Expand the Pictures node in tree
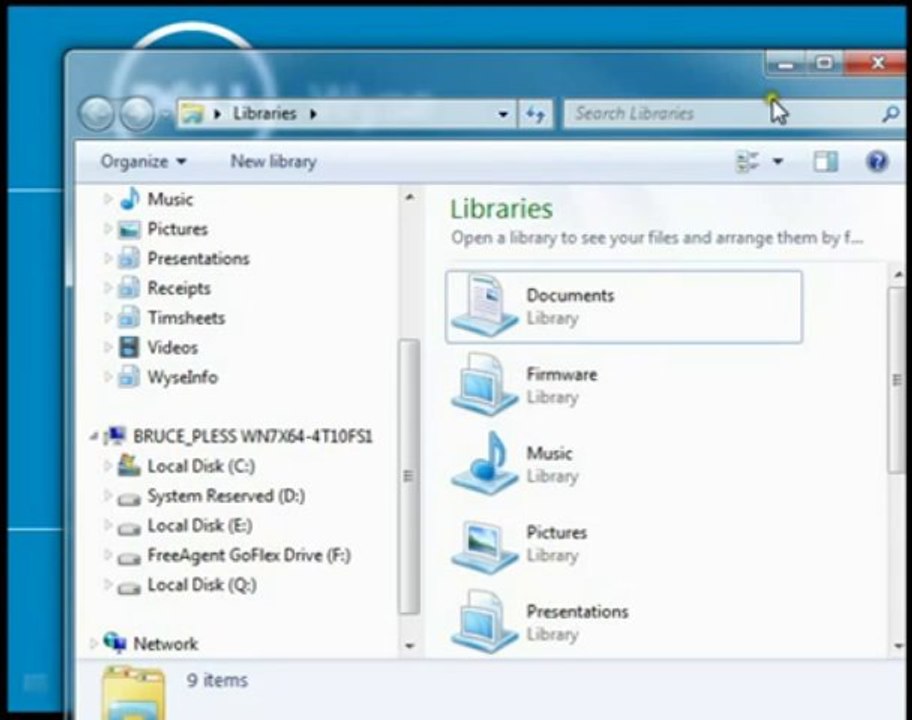 coord(108,228)
